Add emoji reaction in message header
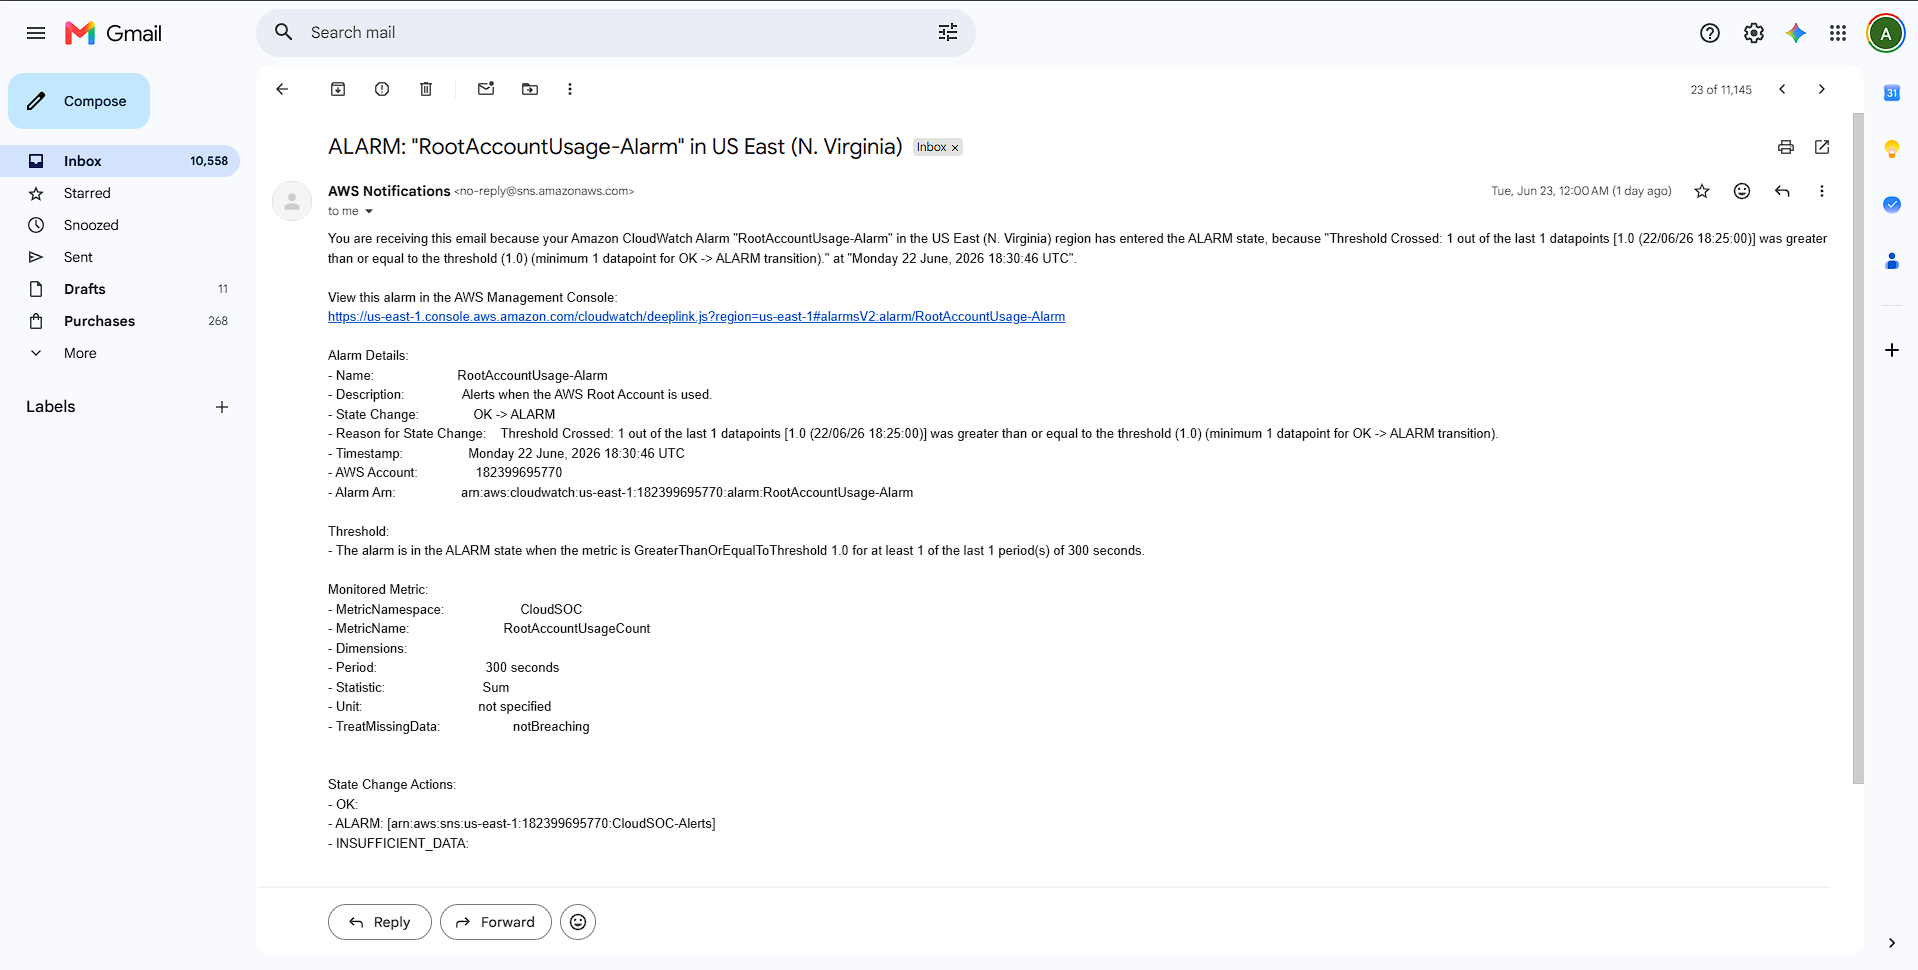1918x970 pixels. click(x=1742, y=191)
